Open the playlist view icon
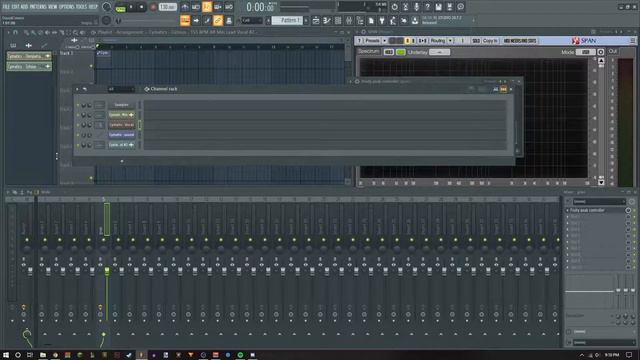This screenshot has width=640, height=360. pos(316,20)
